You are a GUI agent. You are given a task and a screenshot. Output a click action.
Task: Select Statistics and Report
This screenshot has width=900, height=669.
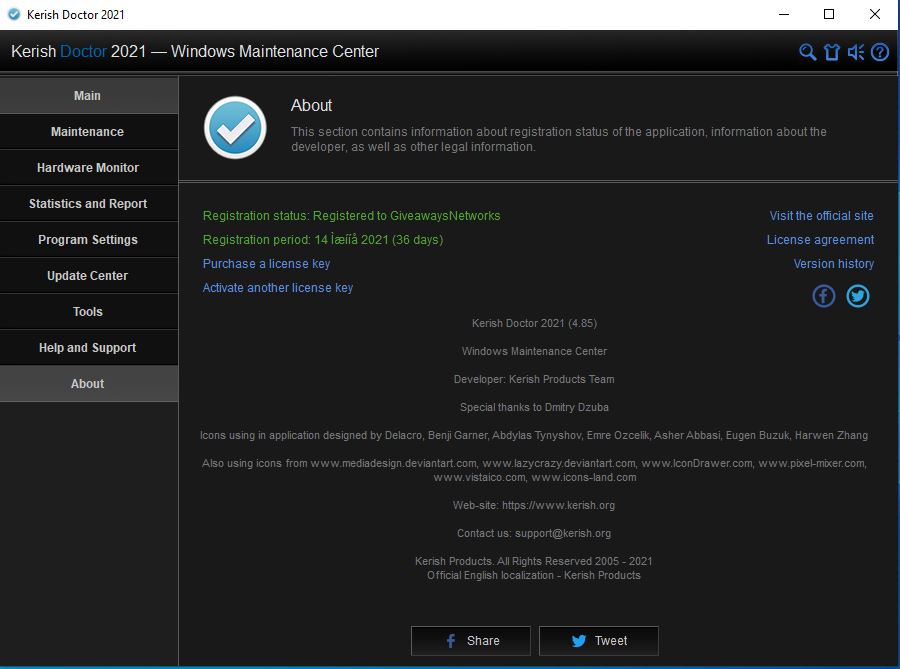tap(89, 204)
